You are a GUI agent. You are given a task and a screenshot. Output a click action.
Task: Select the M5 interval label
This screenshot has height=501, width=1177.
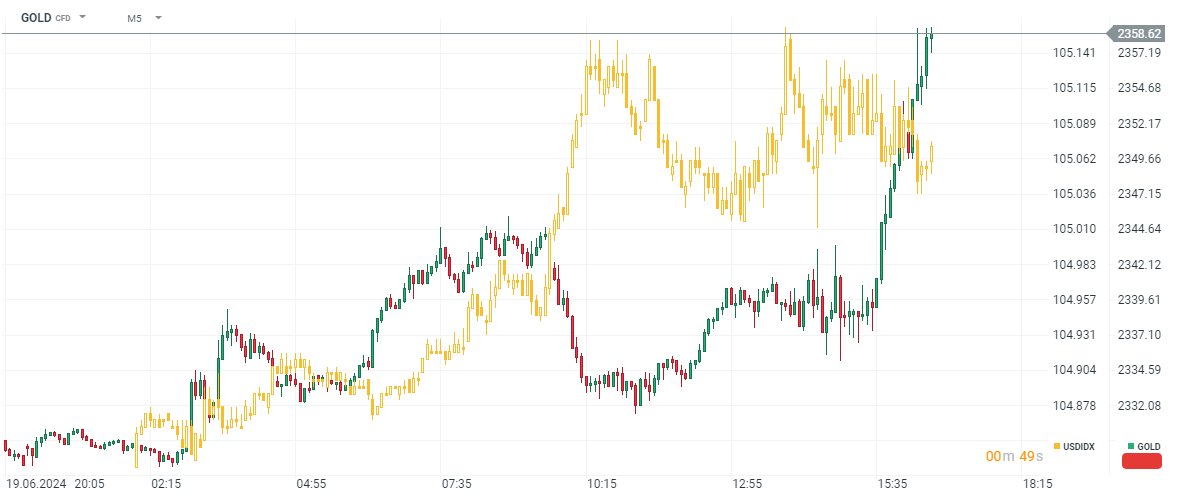(134, 18)
